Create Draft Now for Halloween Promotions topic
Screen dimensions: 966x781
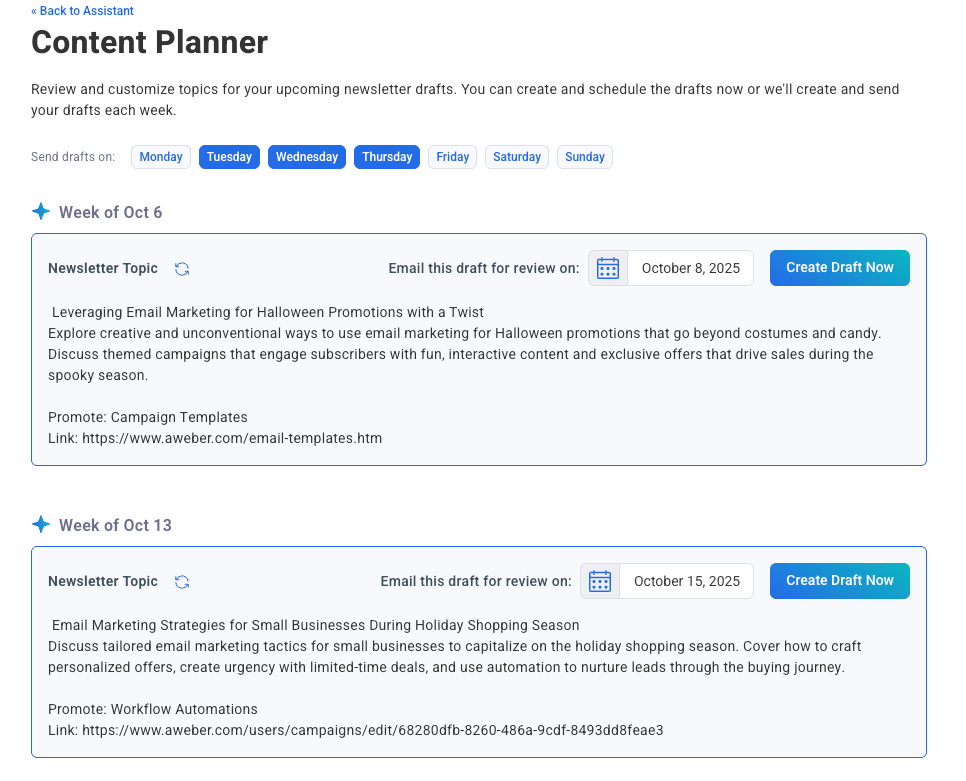point(839,268)
